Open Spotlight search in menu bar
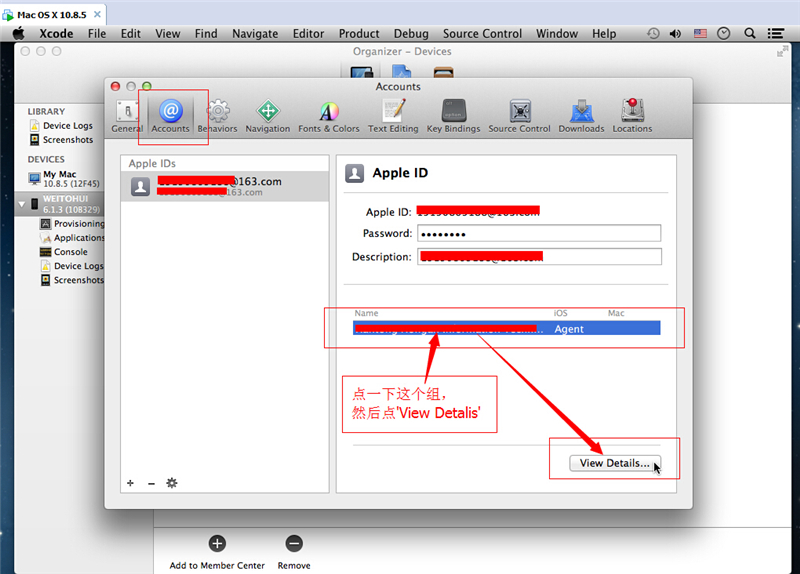 pyautogui.click(x=749, y=34)
